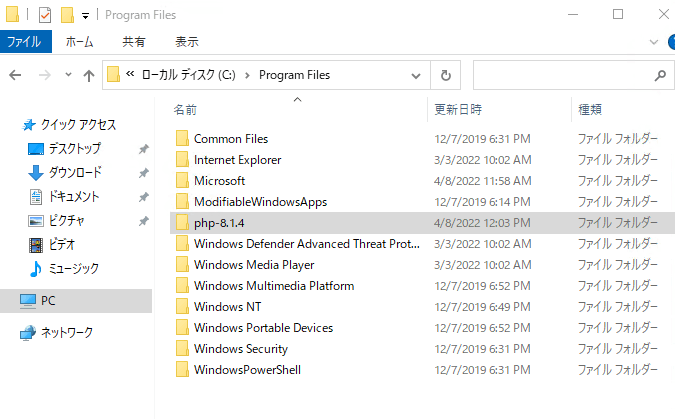
Task: Go back with the back arrow
Action: (15, 75)
